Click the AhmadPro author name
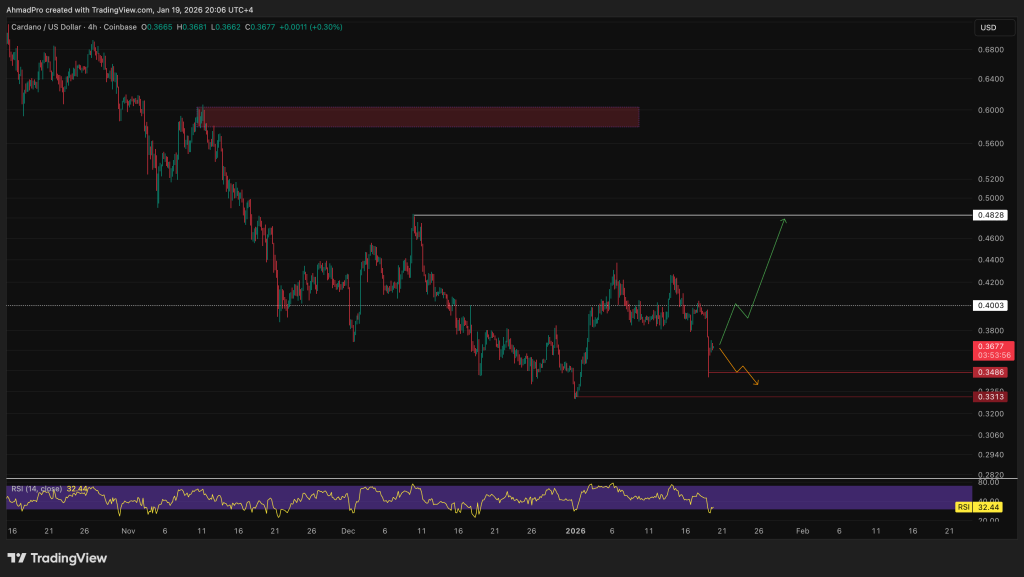This screenshot has width=1024, height=577. 27,10
